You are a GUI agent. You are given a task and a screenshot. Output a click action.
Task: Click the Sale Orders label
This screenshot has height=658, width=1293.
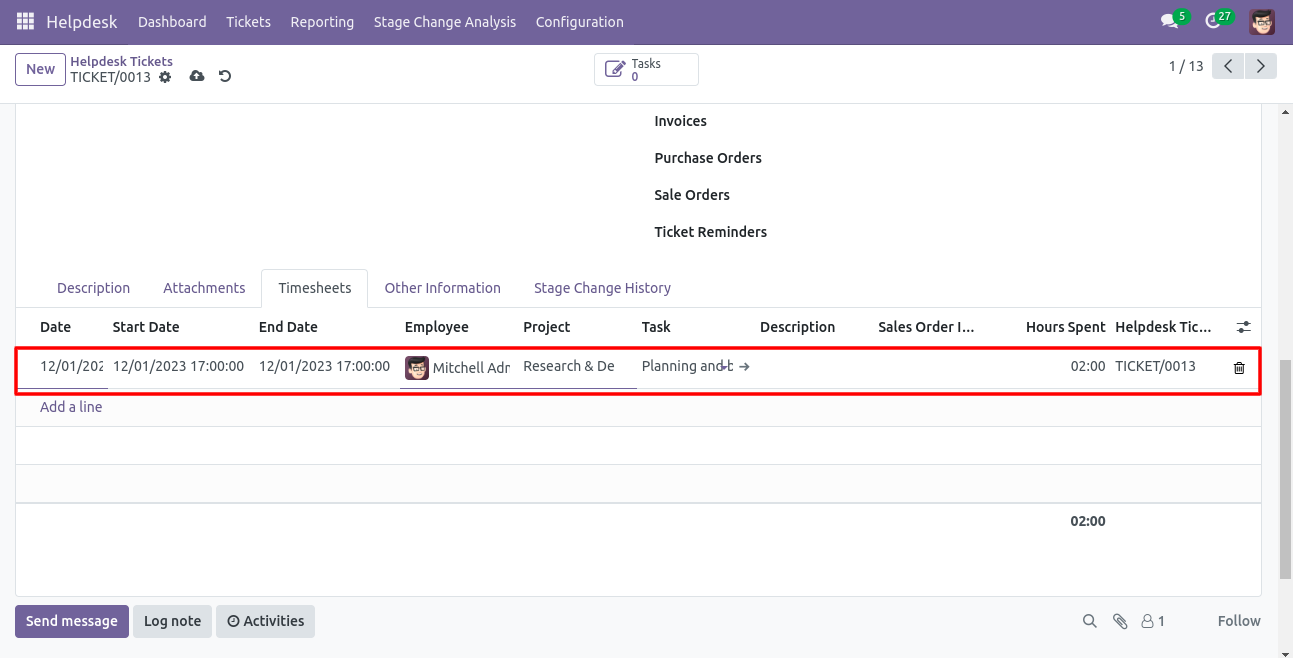click(x=692, y=195)
